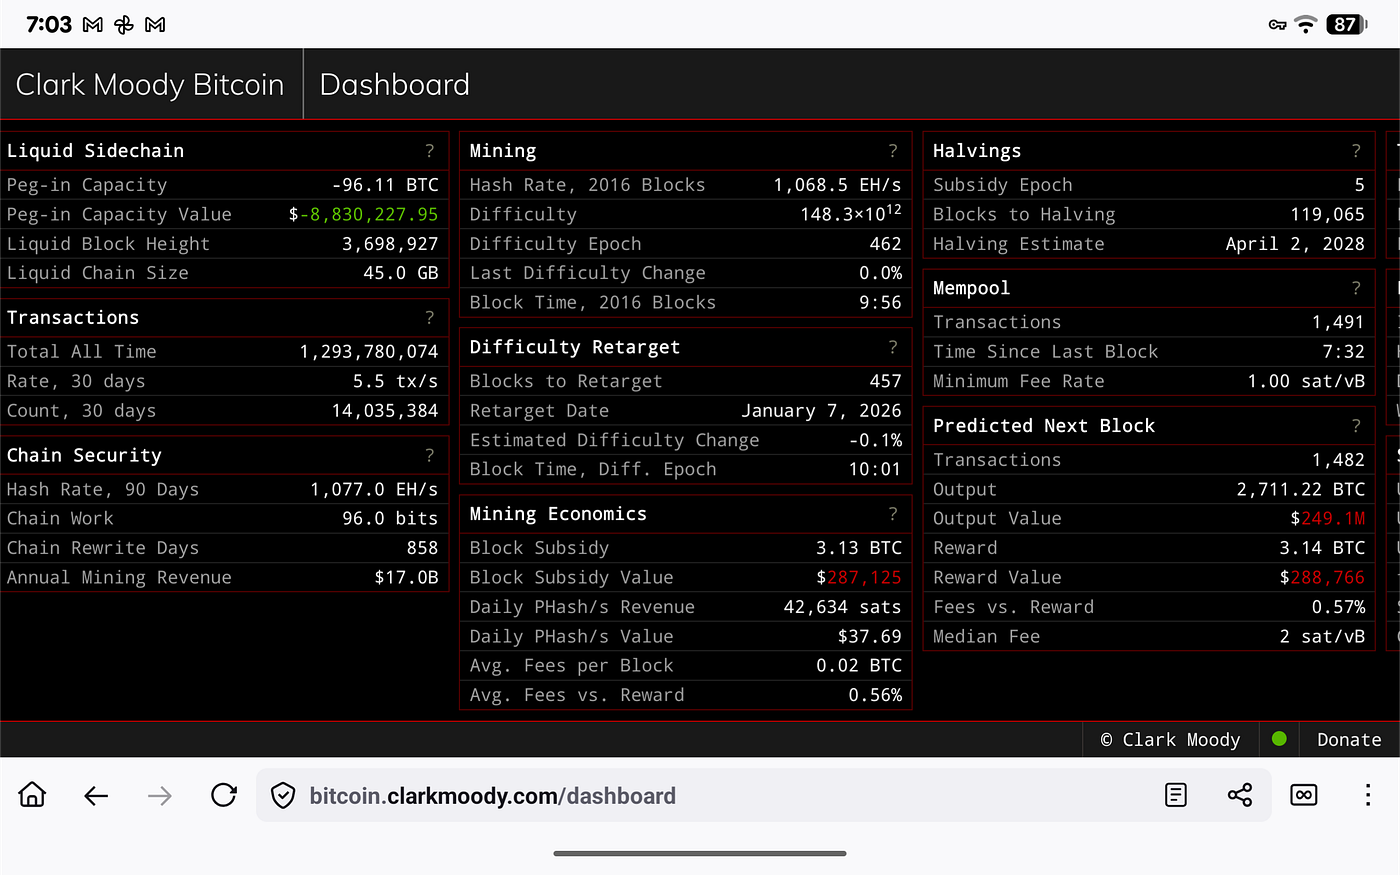This screenshot has width=1400, height=875.
Task: Select the Difficulty Epoch label
Action: click(x=556, y=244)
